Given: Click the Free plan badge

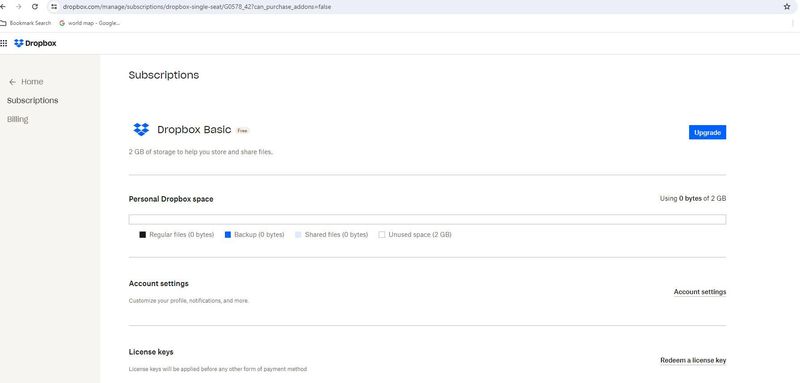Looking at the screenshot, I should pyautogui.click(x=242, y=131).
